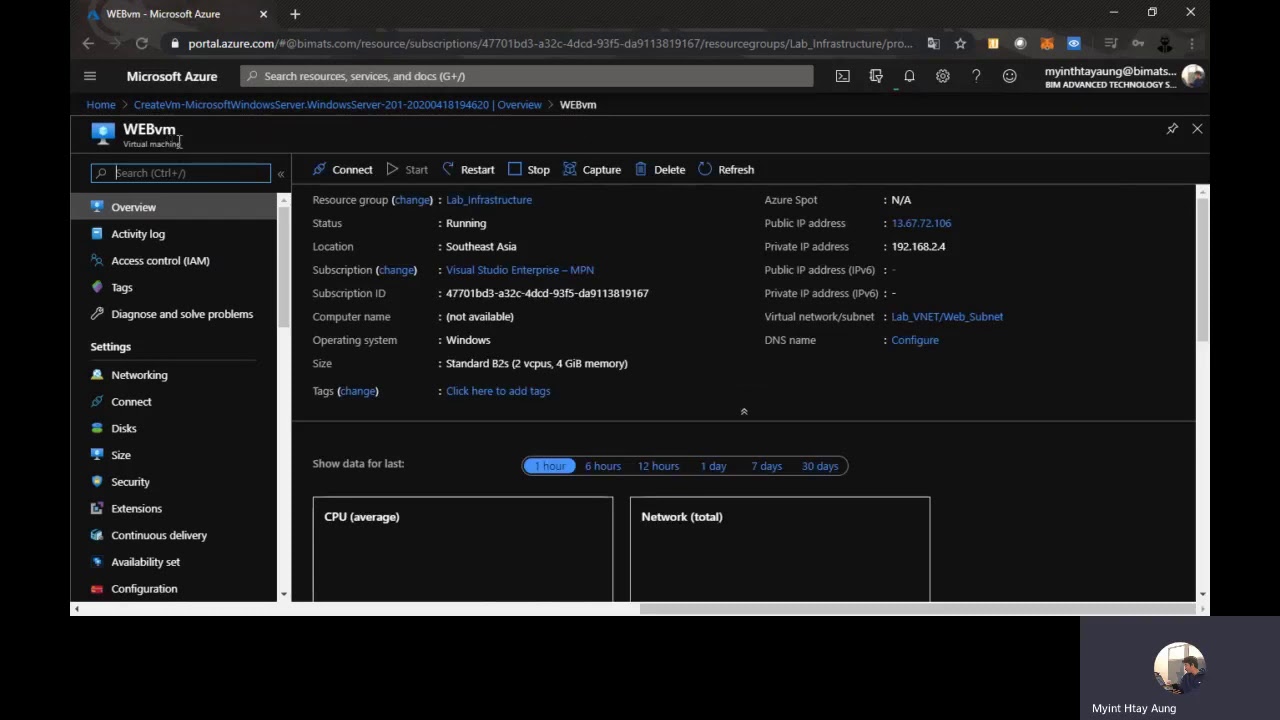
Task: Open the notifications bell
Action: pos(909,76)
